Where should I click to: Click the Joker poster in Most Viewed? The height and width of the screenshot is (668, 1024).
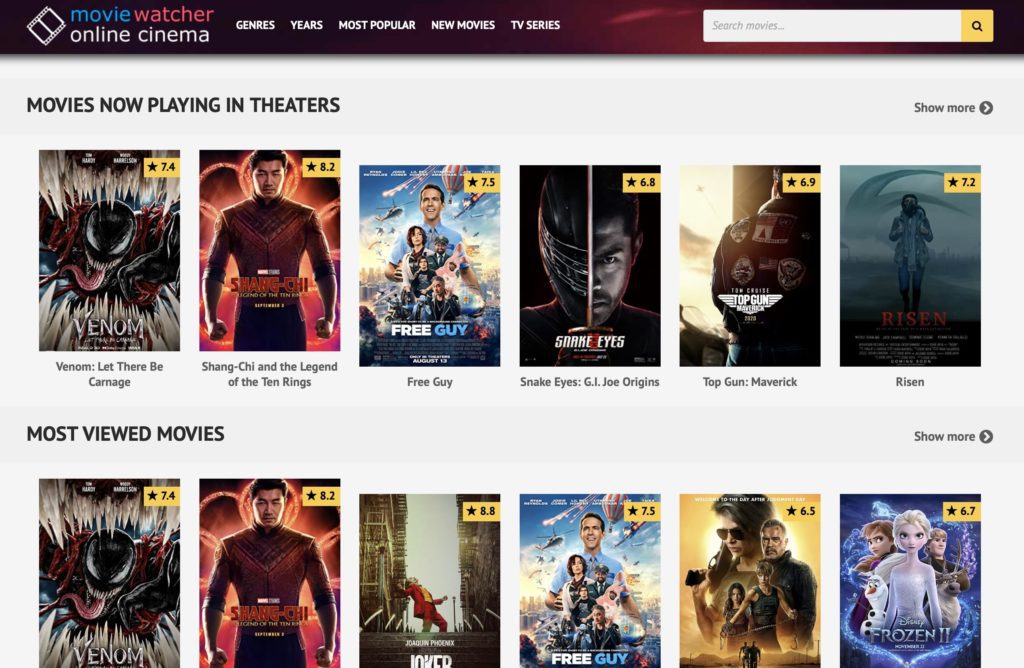tap(430, 581)
